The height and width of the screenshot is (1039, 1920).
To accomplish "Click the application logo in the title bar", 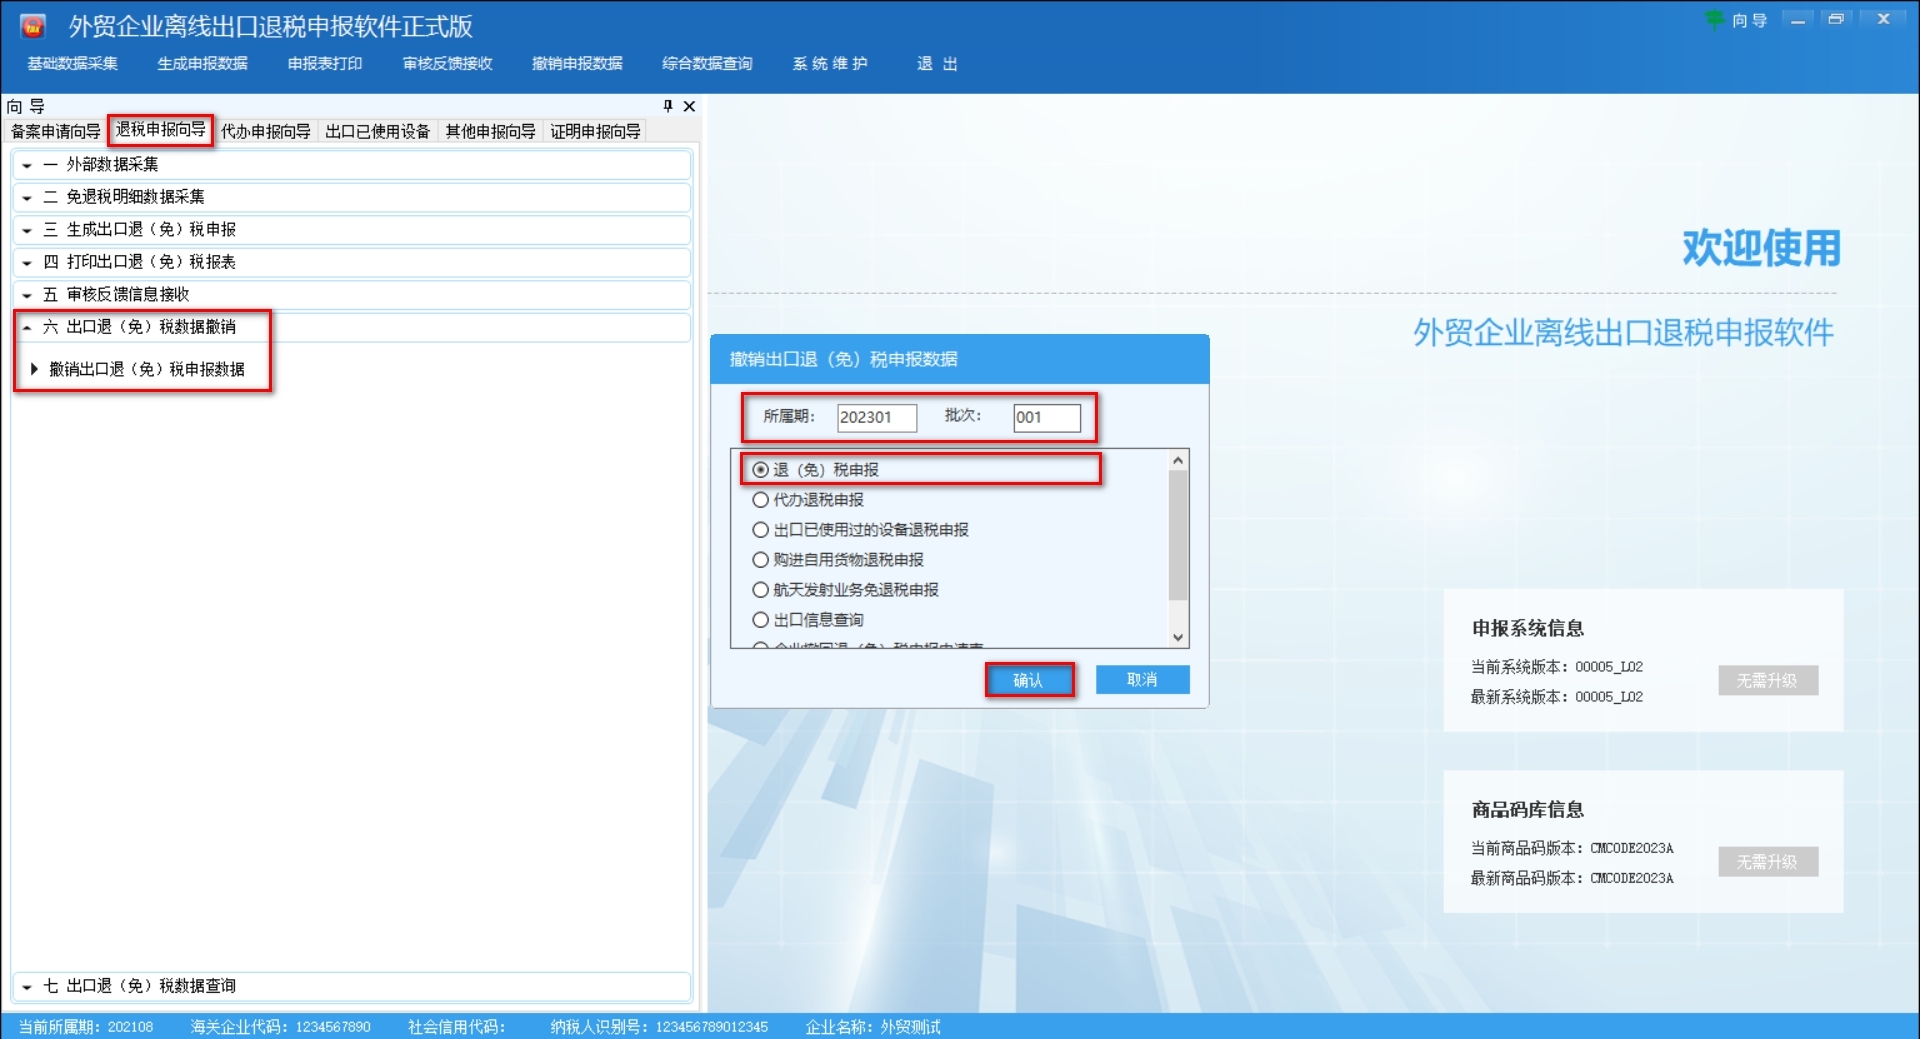I will pos(31,25).
